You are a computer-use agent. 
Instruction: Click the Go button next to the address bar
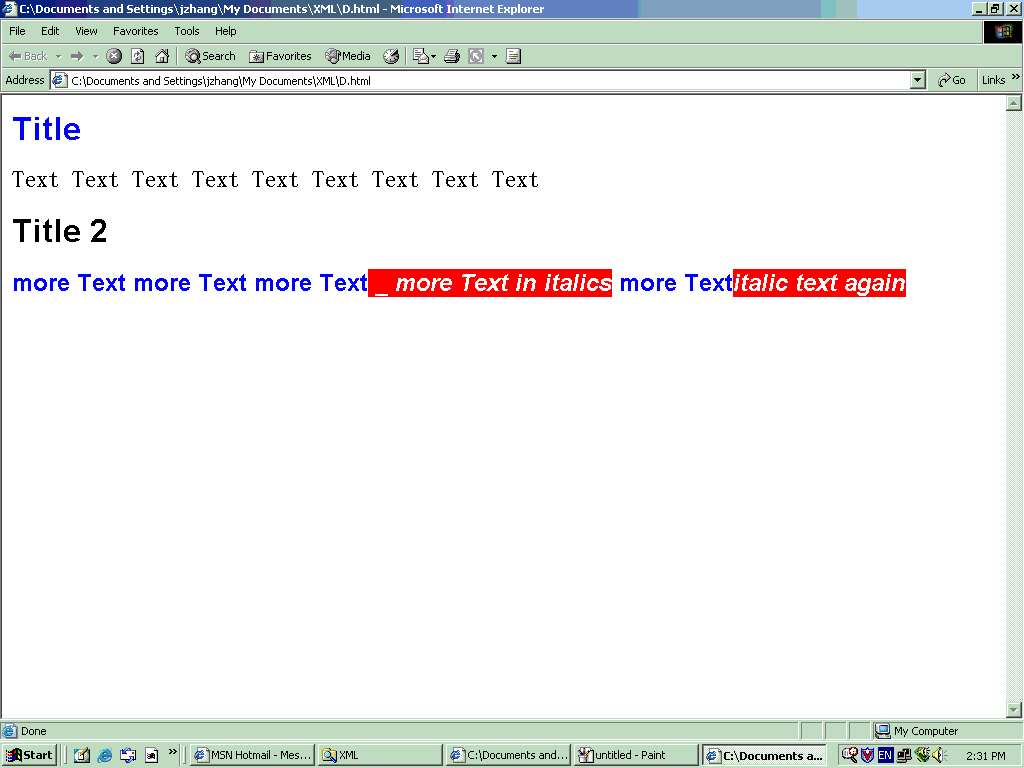[950, 80]
